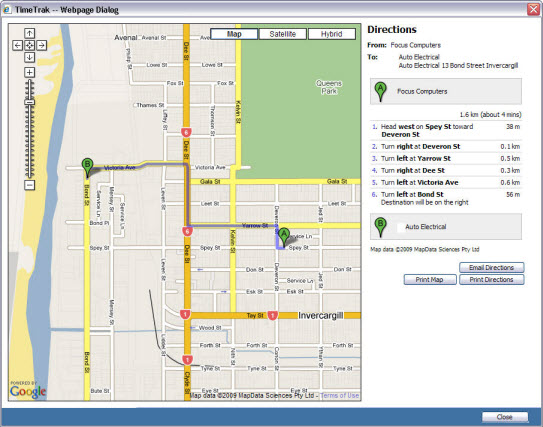
Task: Select step 3 Turn left at Yarrow St
Action: coord(446,159)
